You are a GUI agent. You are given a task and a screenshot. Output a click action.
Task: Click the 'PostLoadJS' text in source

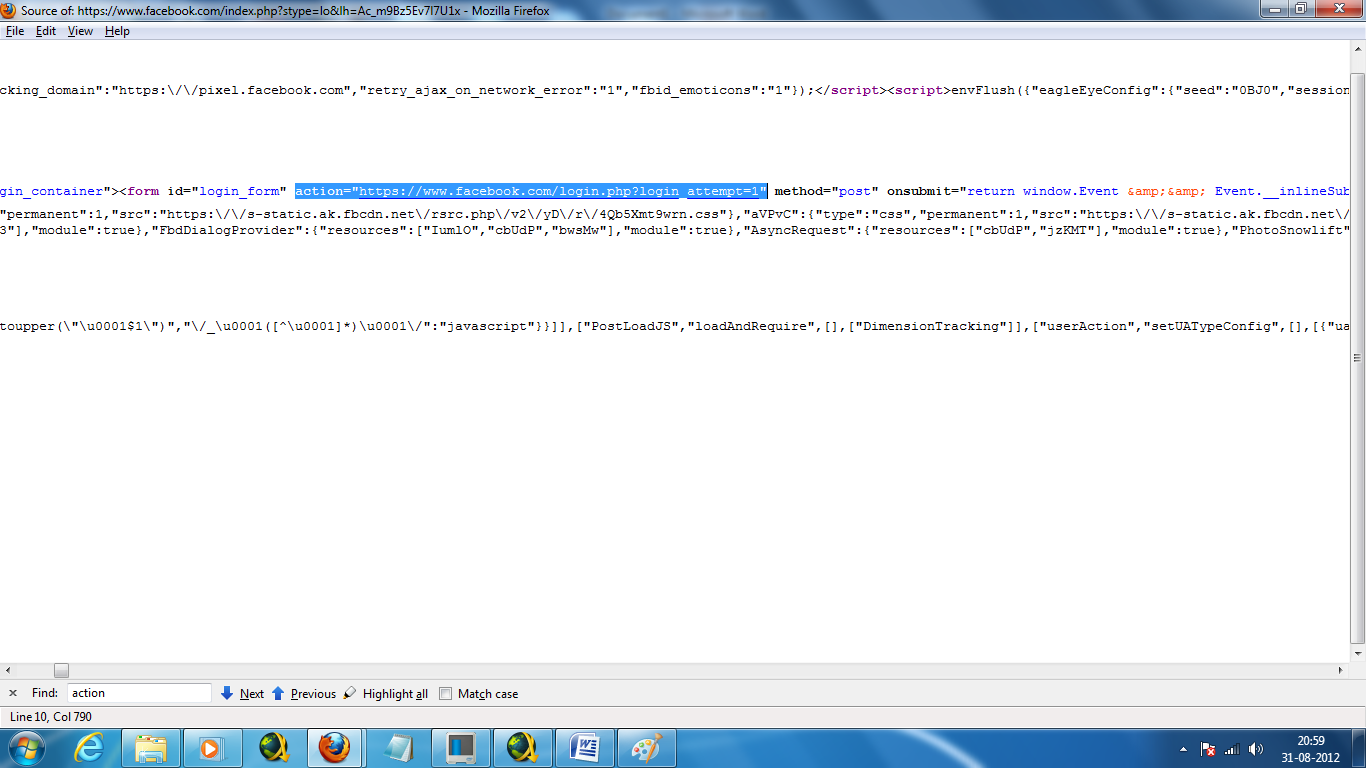point(630,327)
